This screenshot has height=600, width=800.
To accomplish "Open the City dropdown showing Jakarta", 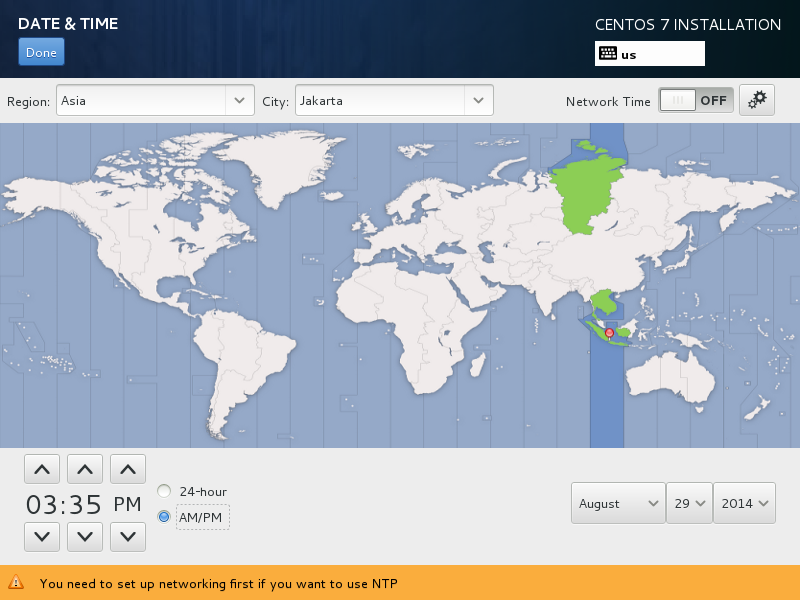I will click(394, 100).
